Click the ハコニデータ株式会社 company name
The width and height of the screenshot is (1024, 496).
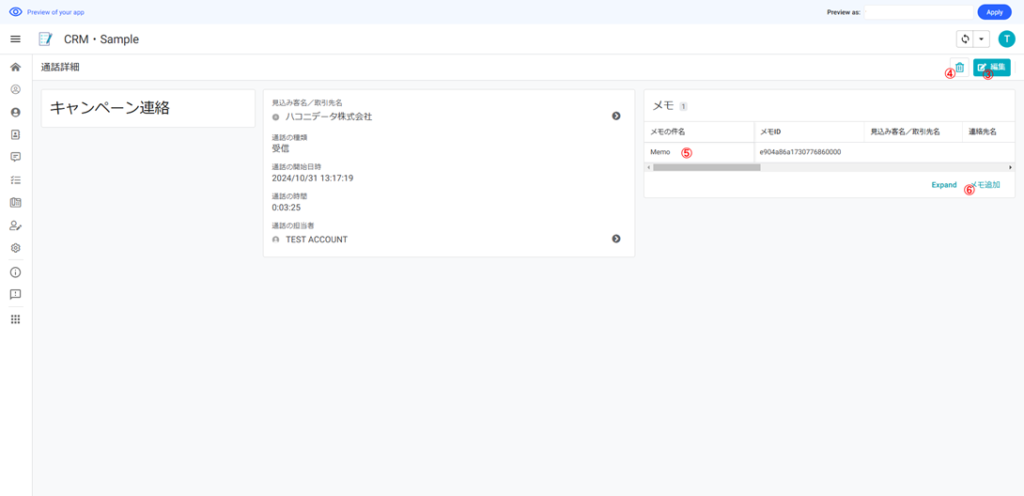pyautogui.click(x=328, y=116)
